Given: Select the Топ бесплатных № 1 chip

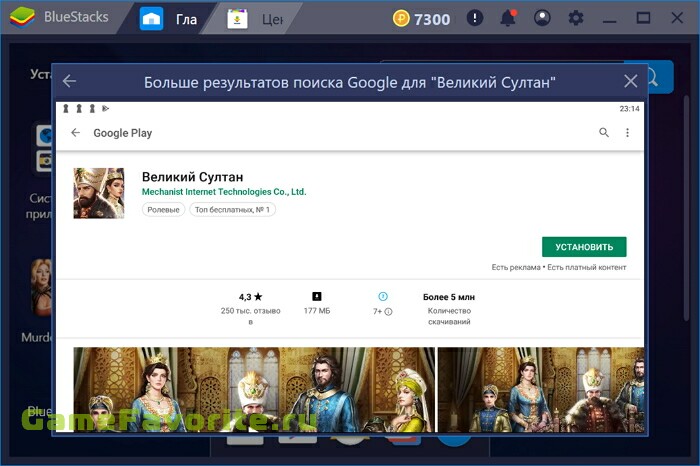Looking at the screenshot, I should [232, 209].
